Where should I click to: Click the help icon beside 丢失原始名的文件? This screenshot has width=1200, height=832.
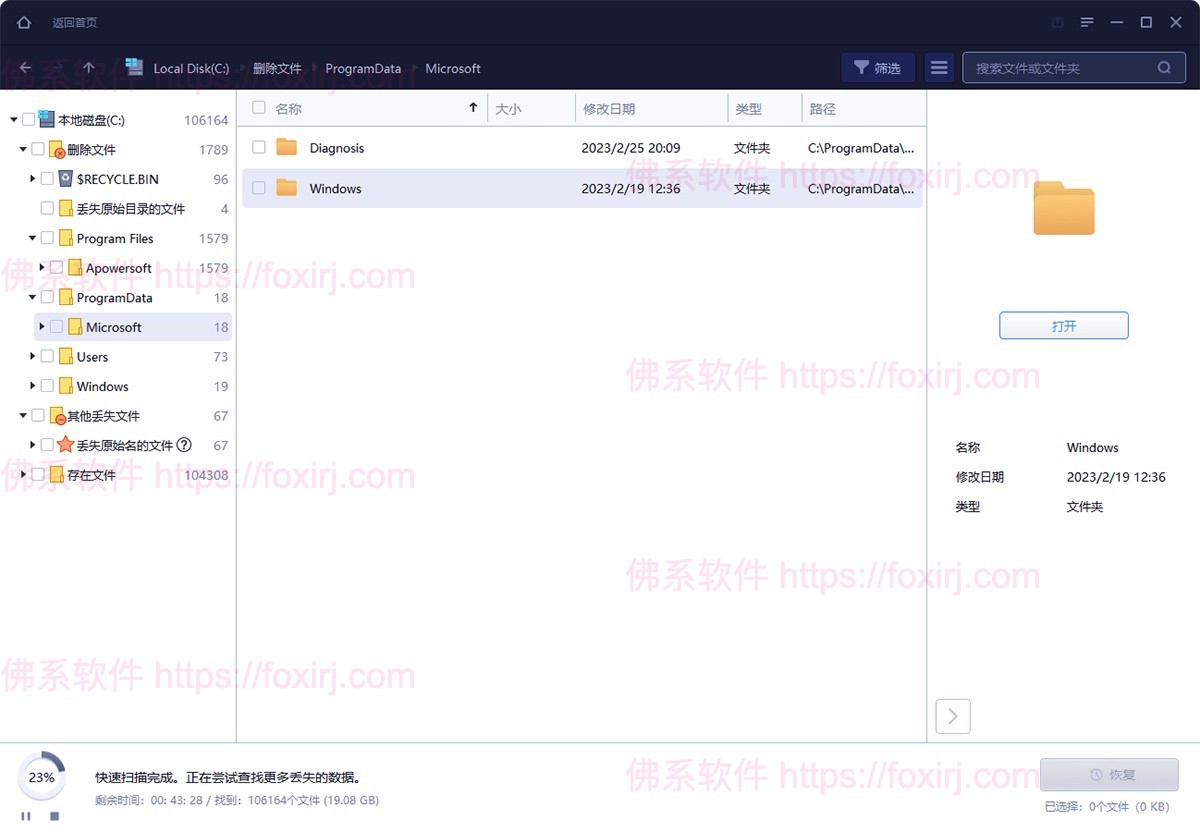[184, 445]
